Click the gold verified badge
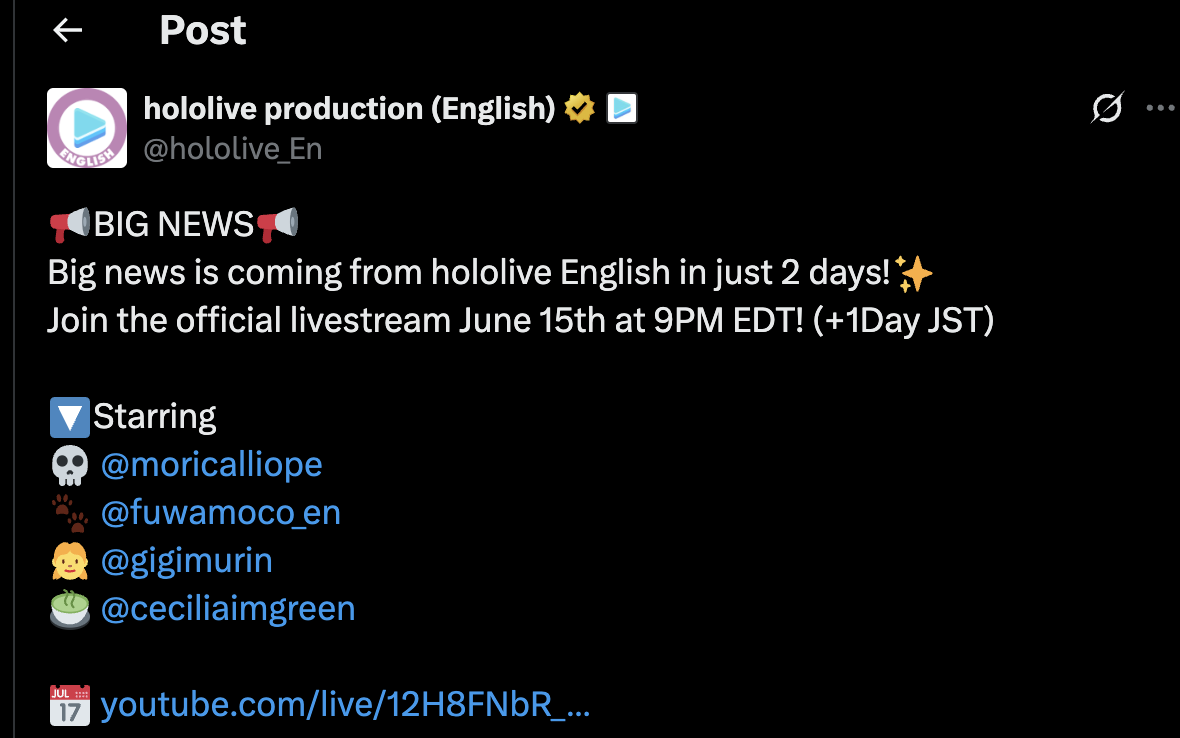Image resolution: width=1180 pixels, height=738 pixels. click(580, 107)
